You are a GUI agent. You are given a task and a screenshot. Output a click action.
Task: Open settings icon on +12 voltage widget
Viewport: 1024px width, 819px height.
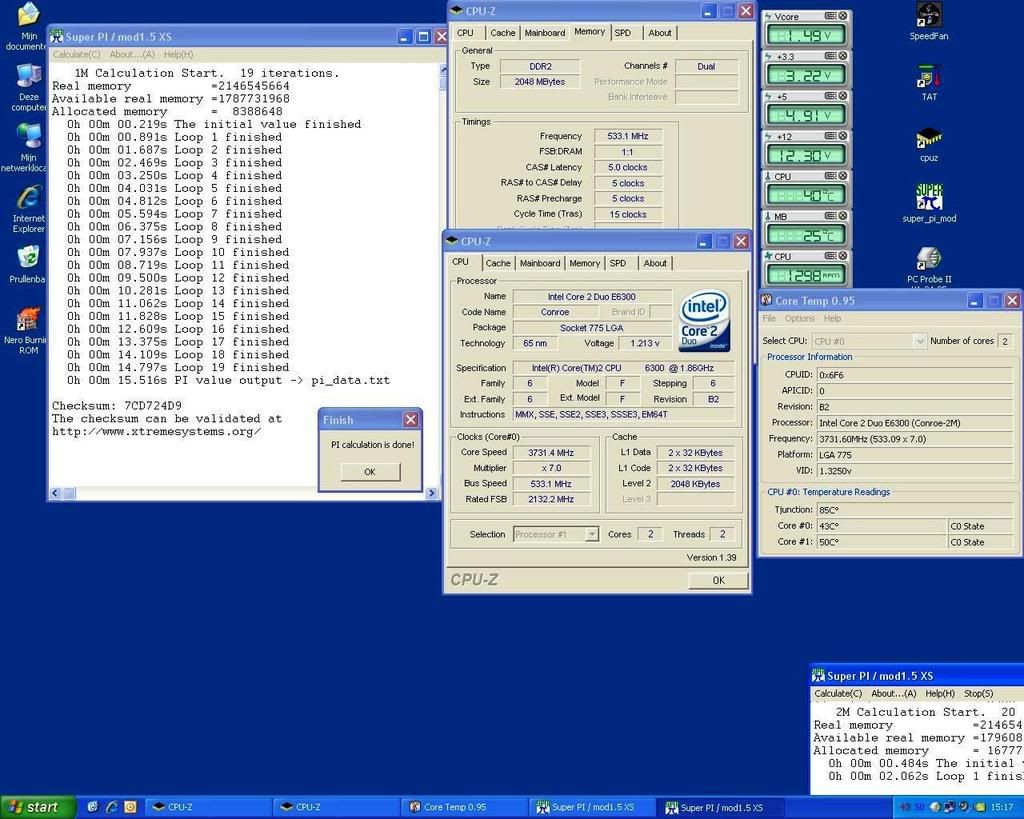point(830,136)
